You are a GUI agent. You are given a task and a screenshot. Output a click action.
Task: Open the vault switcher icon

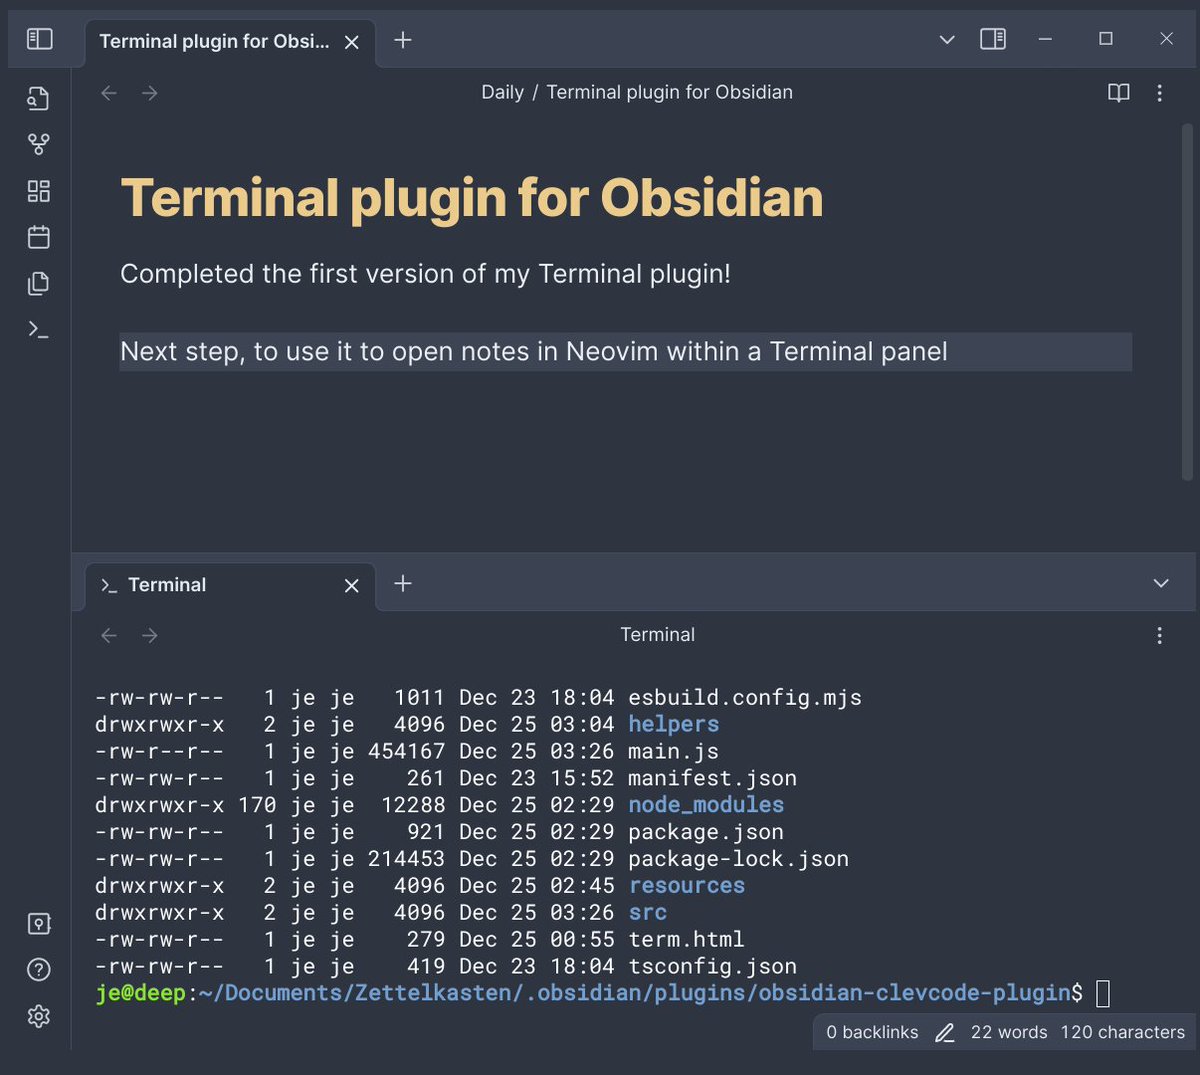[38, 924]
